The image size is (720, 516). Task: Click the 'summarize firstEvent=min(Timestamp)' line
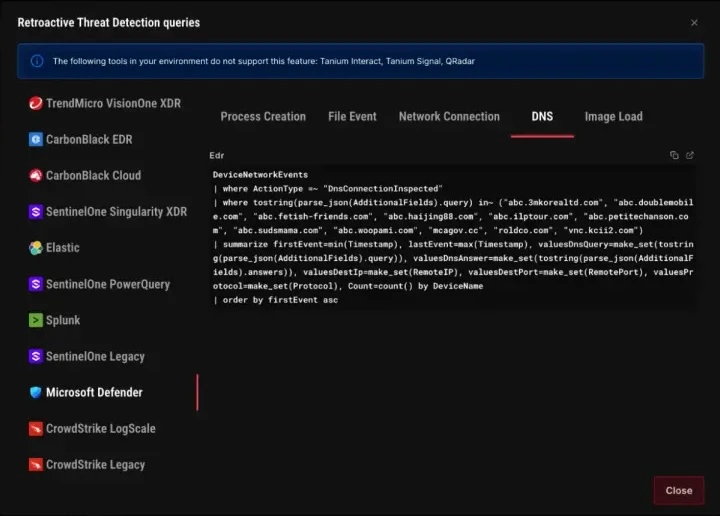(x=308, y=244)
